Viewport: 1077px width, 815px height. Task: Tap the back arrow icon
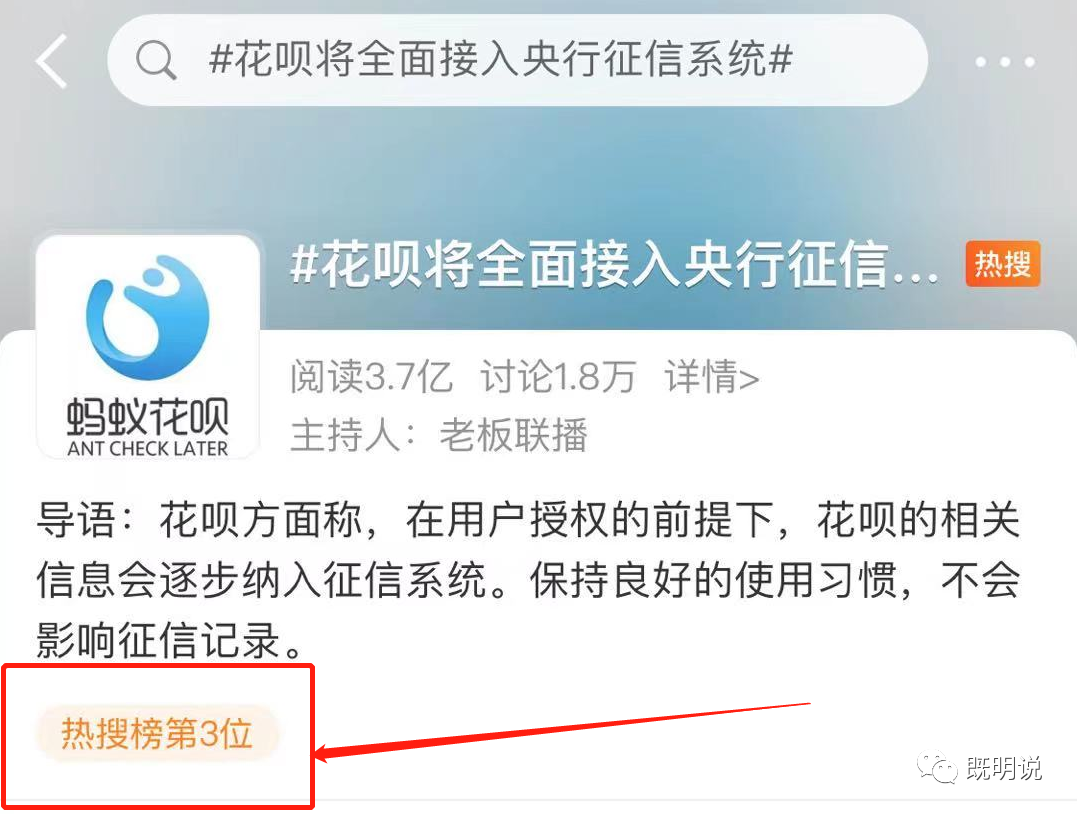52,61
